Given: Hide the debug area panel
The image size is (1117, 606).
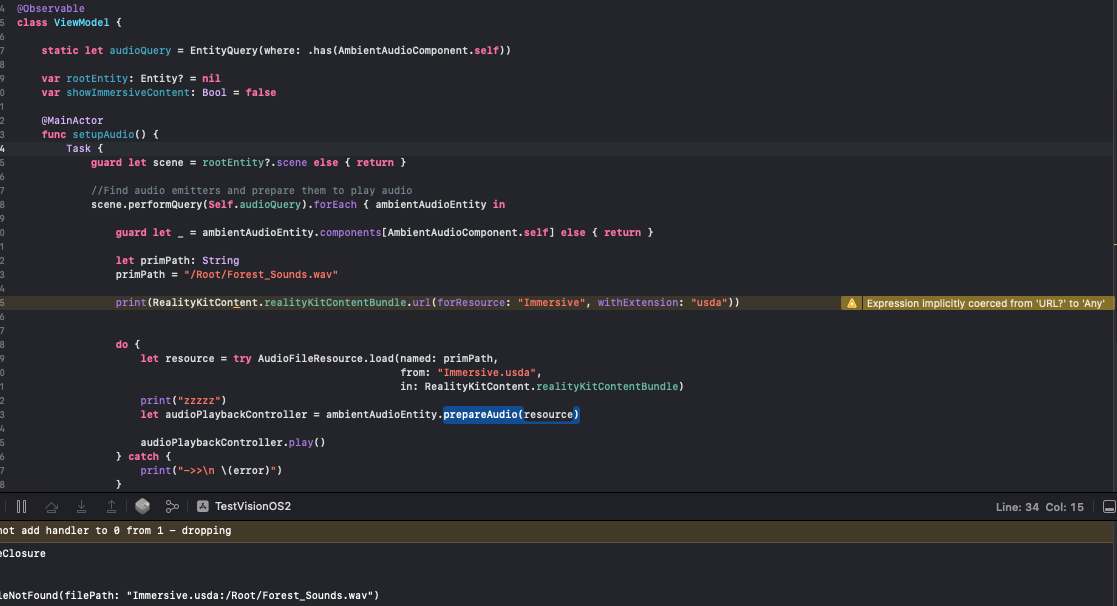Looking at the screenshot, I should pyautogui.click(x=1108, y=506).
